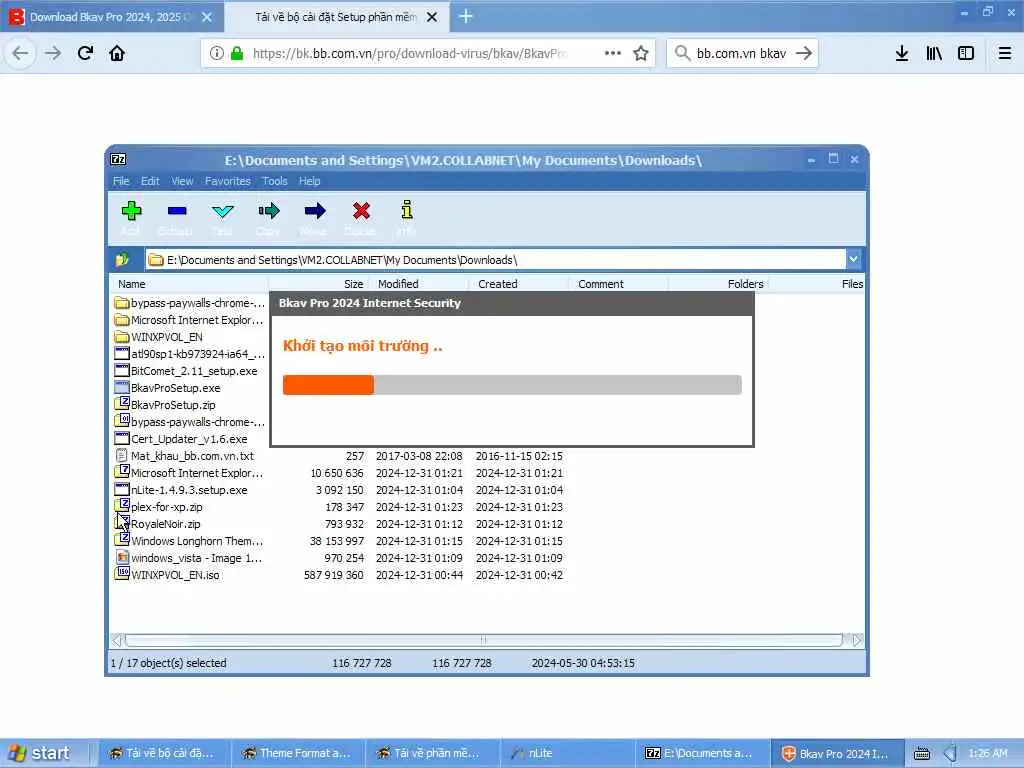The width and height of the screenshot is (1024, 768).
Task: Click the Move blue arrow icon
Action: tap(315, 210)
